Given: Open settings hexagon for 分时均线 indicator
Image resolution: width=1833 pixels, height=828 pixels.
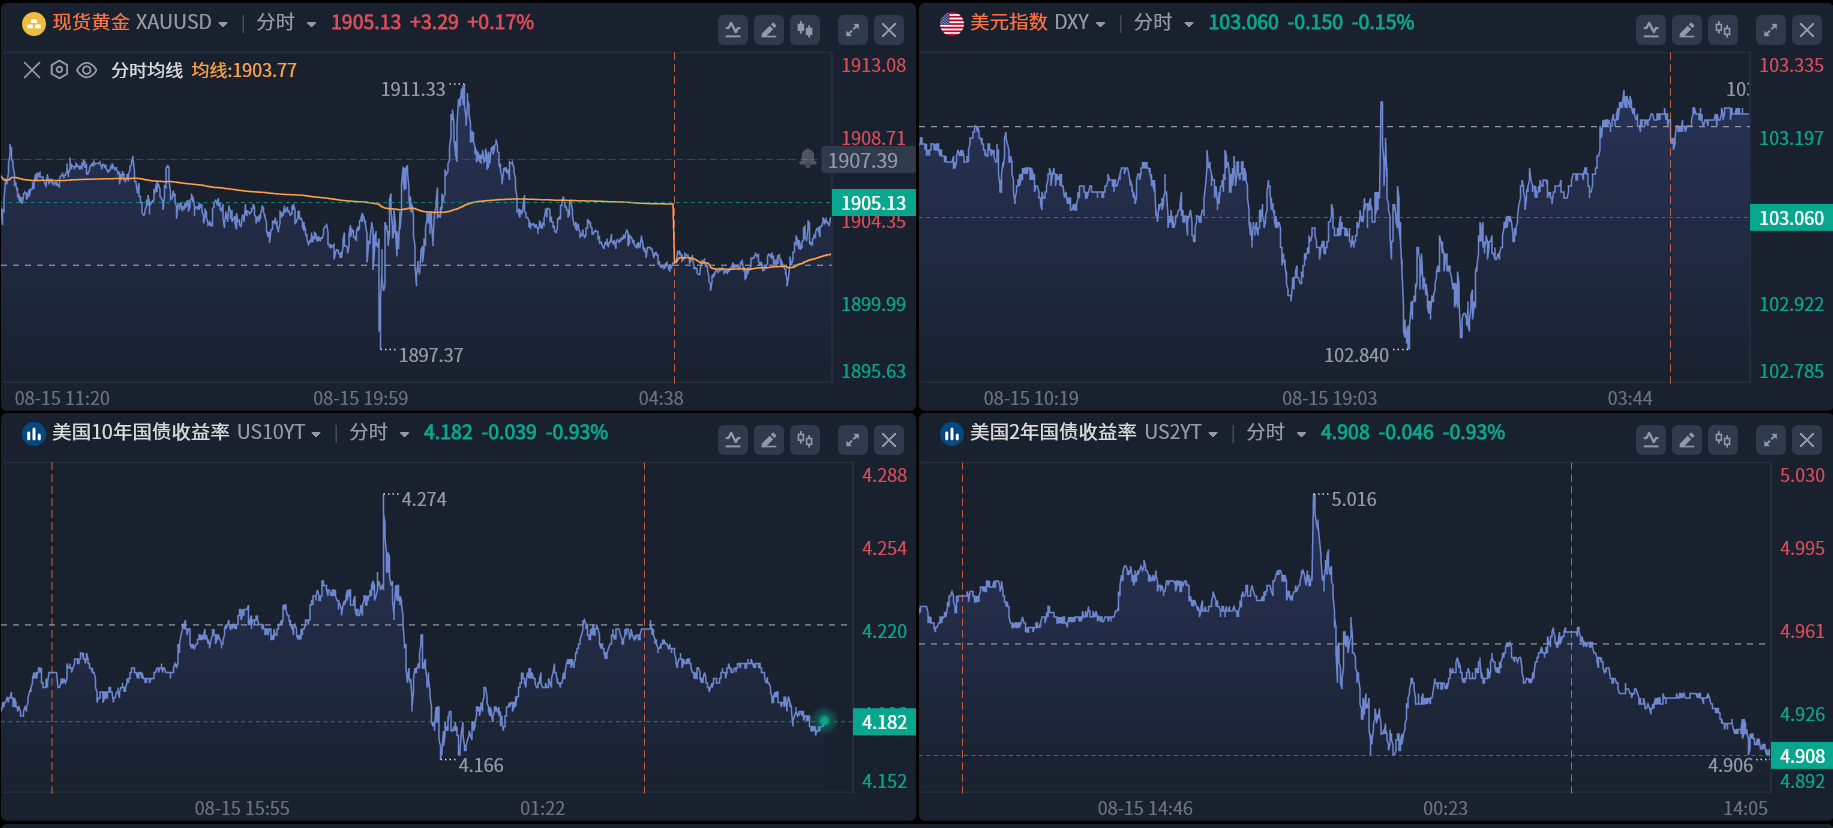Looking at the screenshot, I should click(x=59, y=70).
